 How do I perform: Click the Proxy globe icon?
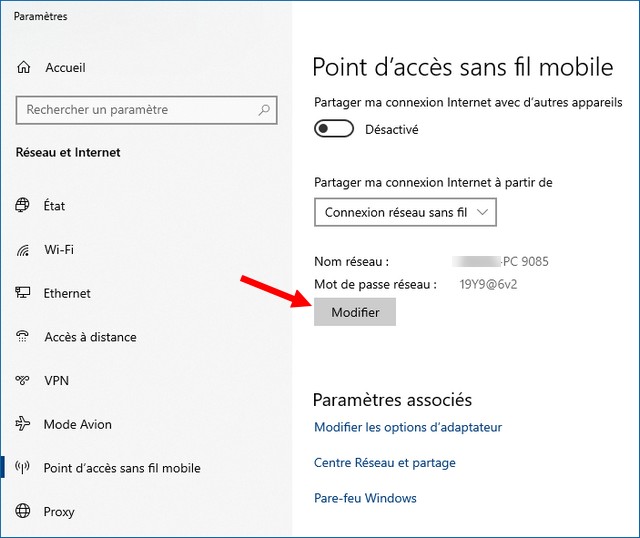pos(22,511)
